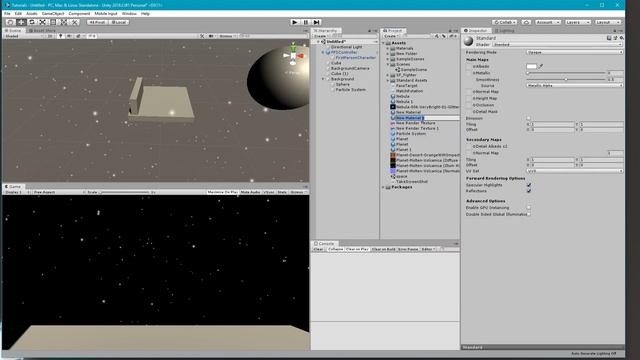Open Shaded draw mode dropdown
This screenshot has height=360, width=640.
coord(23,36)
